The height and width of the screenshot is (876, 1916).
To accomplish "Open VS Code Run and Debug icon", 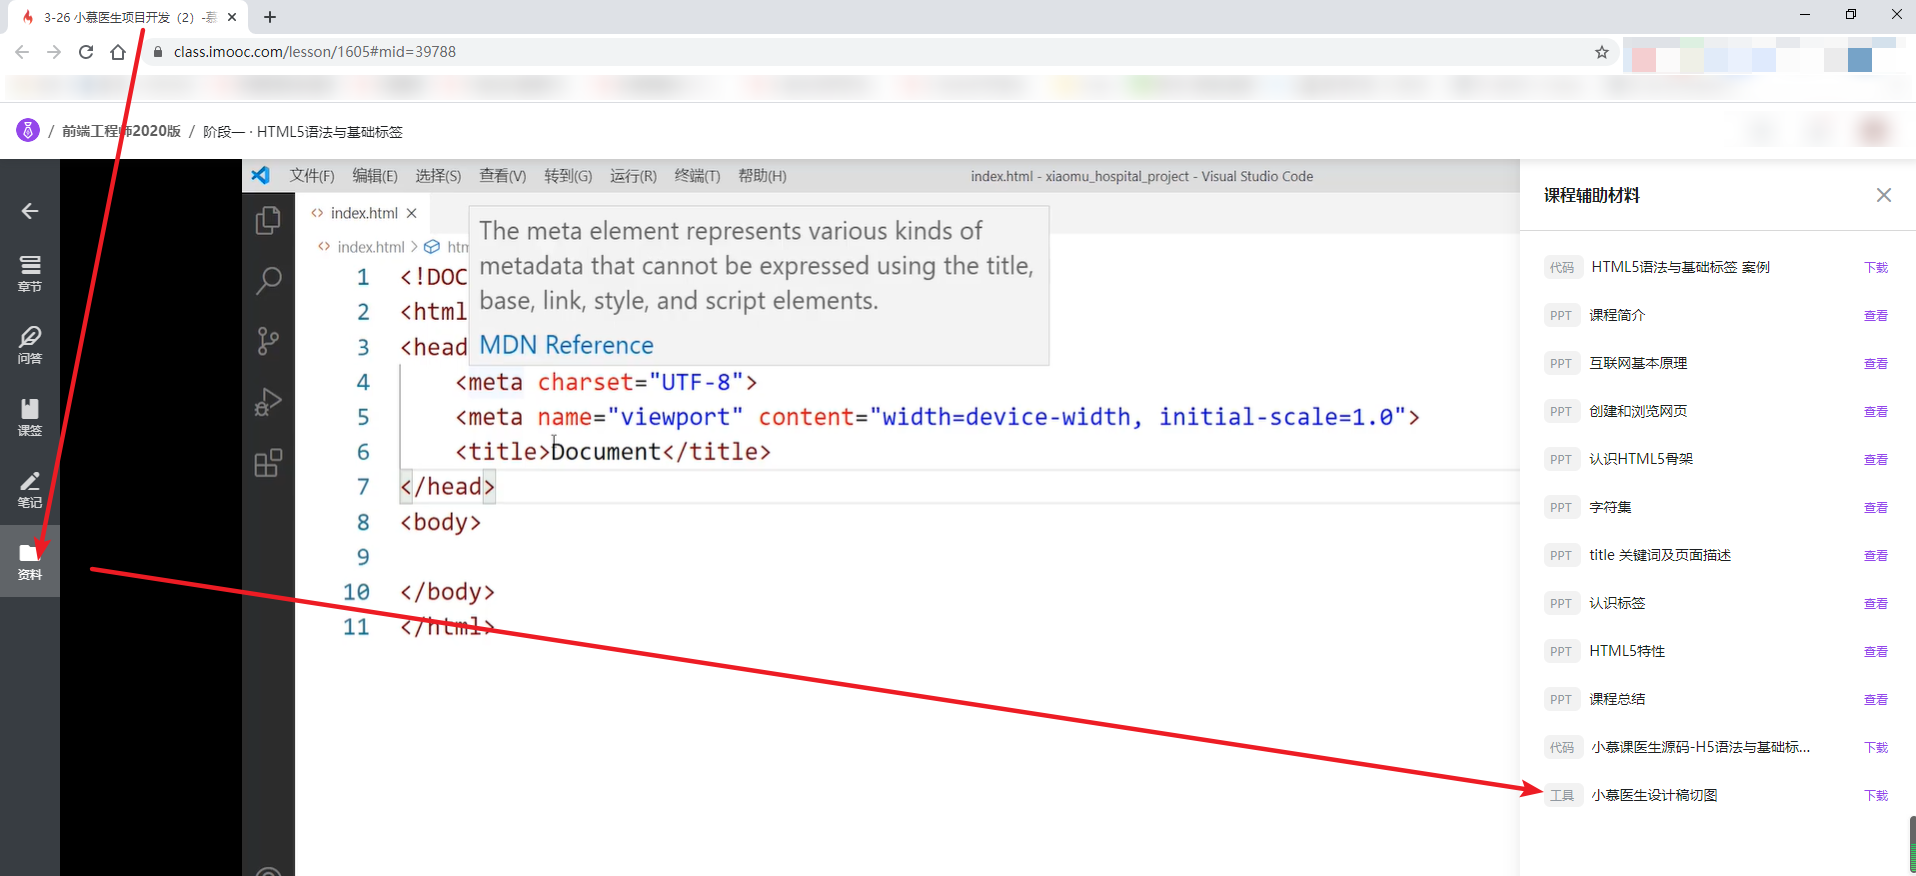I will 268,402.
